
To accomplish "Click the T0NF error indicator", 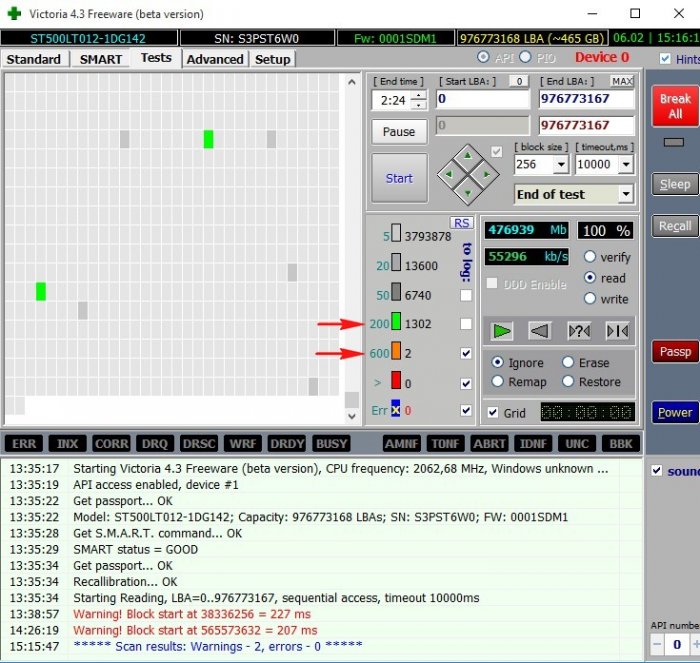I will (446, 444).
